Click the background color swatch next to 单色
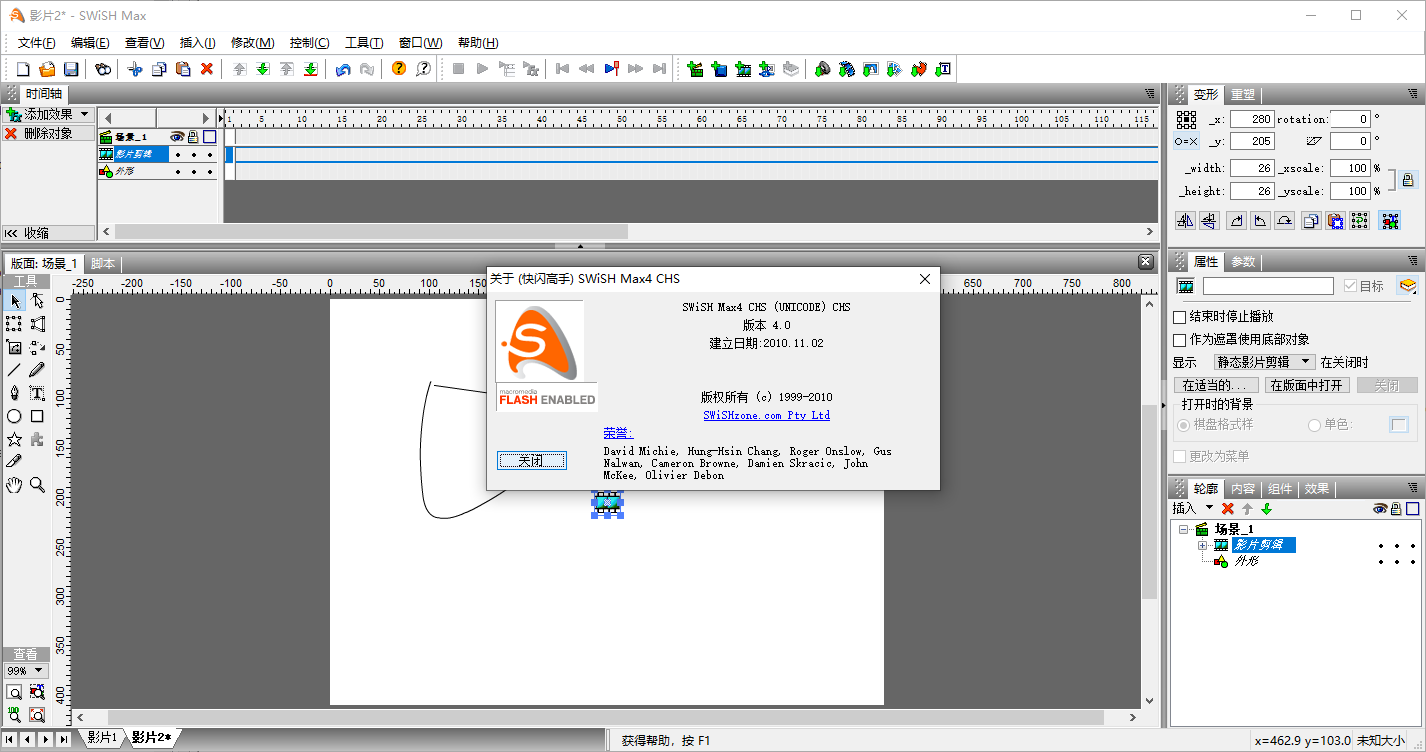This screenshot has width=1426, height=752. [x=1398, y=425]
